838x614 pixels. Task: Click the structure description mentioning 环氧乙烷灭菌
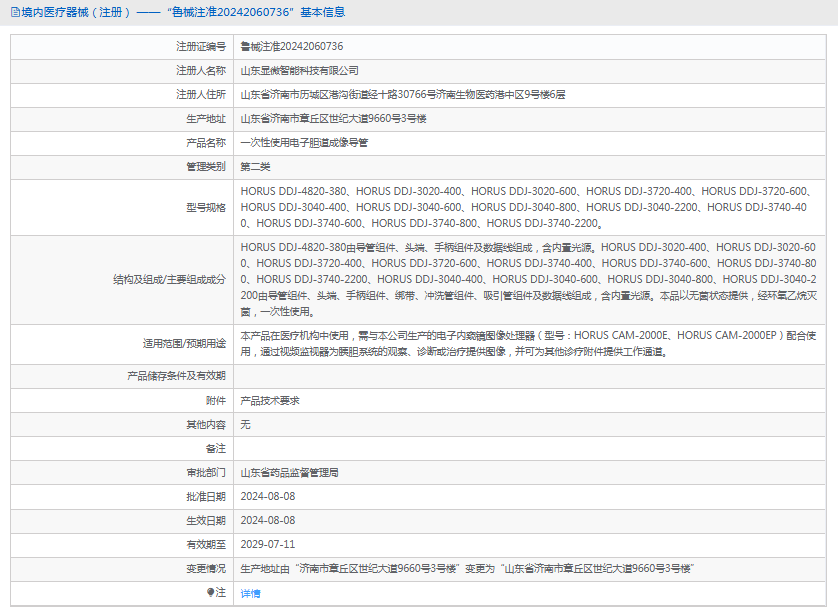(529, 279)
